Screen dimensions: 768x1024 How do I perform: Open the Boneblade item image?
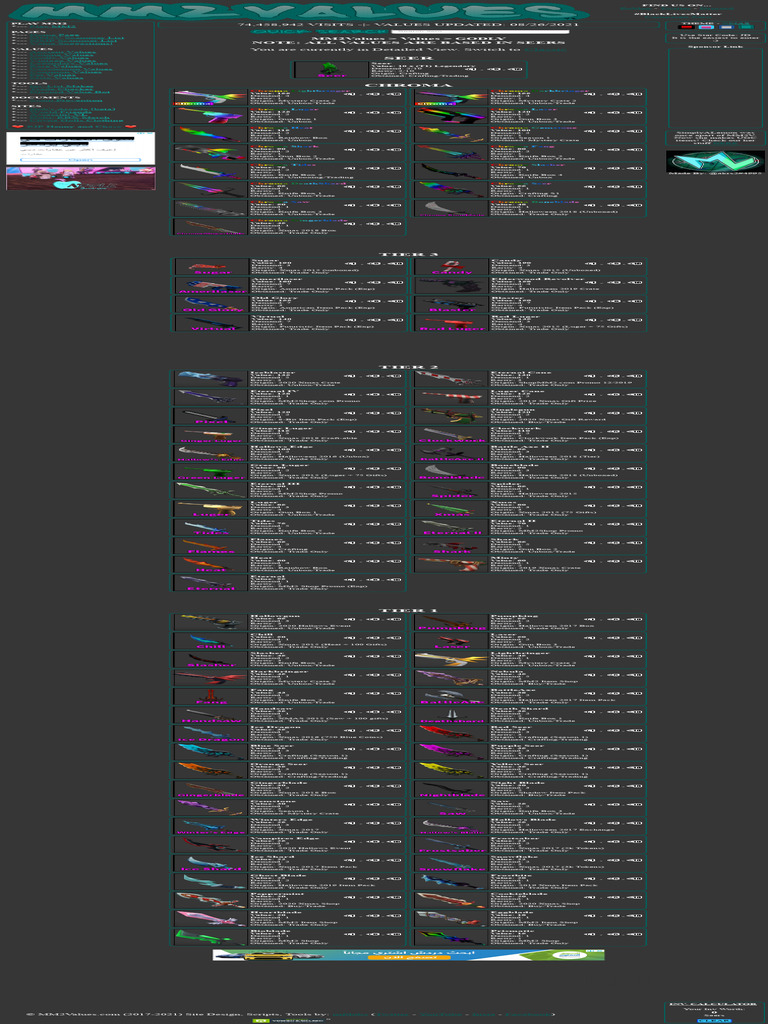451,472
